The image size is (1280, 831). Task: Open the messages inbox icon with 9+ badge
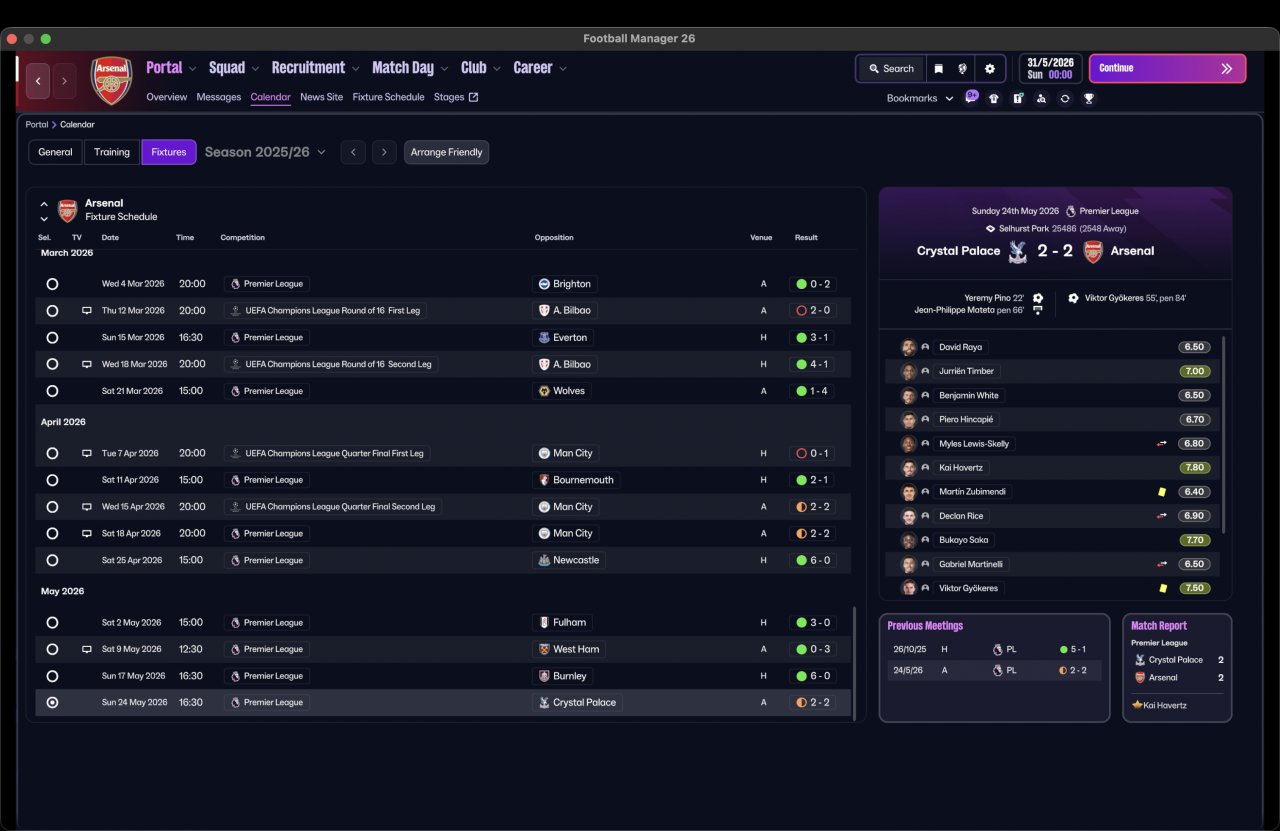(971, 97)
